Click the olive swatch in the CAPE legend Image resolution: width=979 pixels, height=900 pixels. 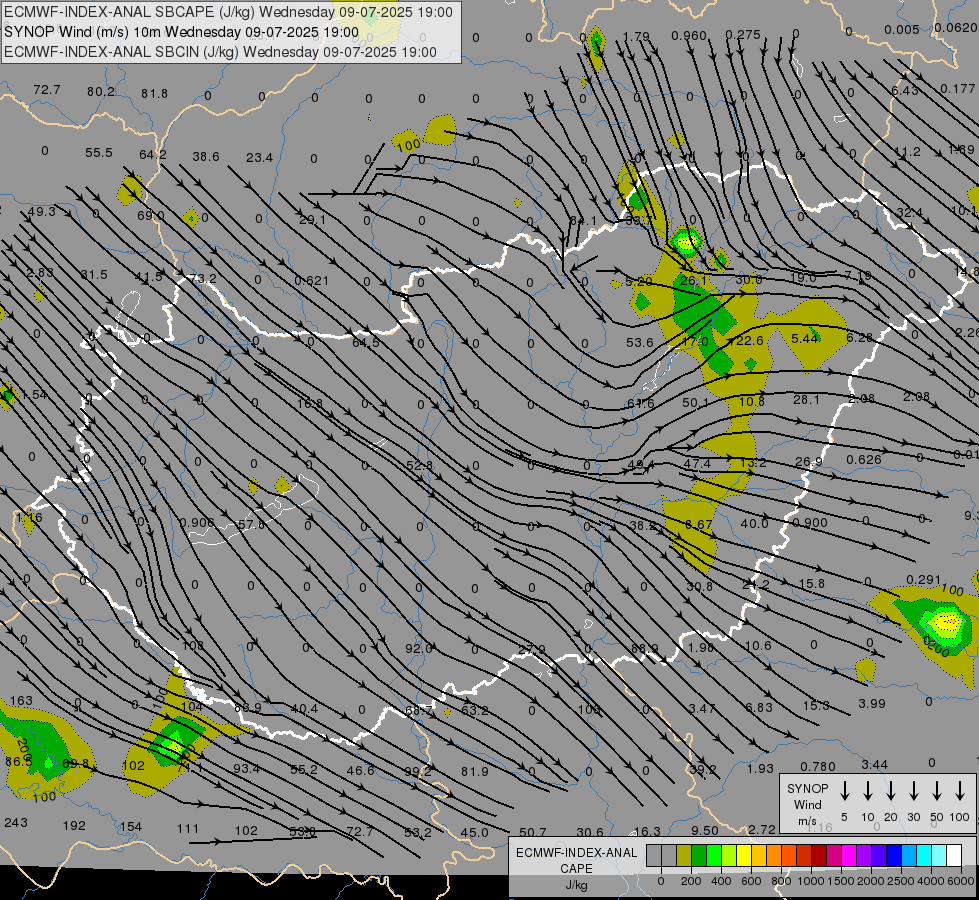(684, 856)
